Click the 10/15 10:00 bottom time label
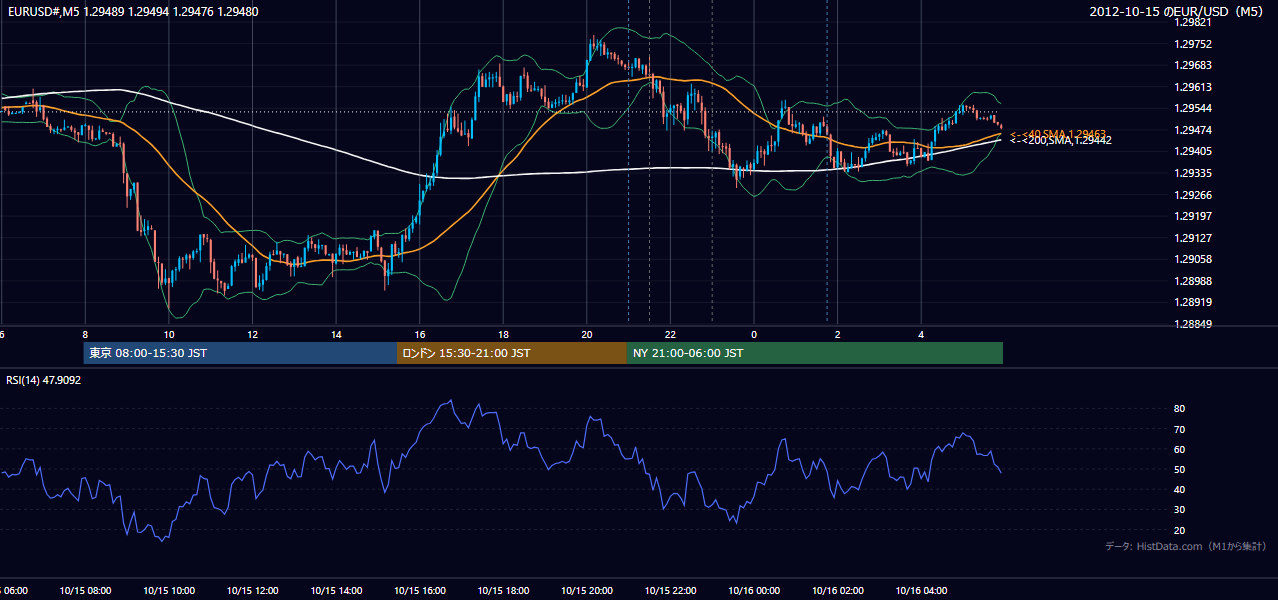Screen dimensions: 1278x600 pyautogui.click(x=169, y=591)
